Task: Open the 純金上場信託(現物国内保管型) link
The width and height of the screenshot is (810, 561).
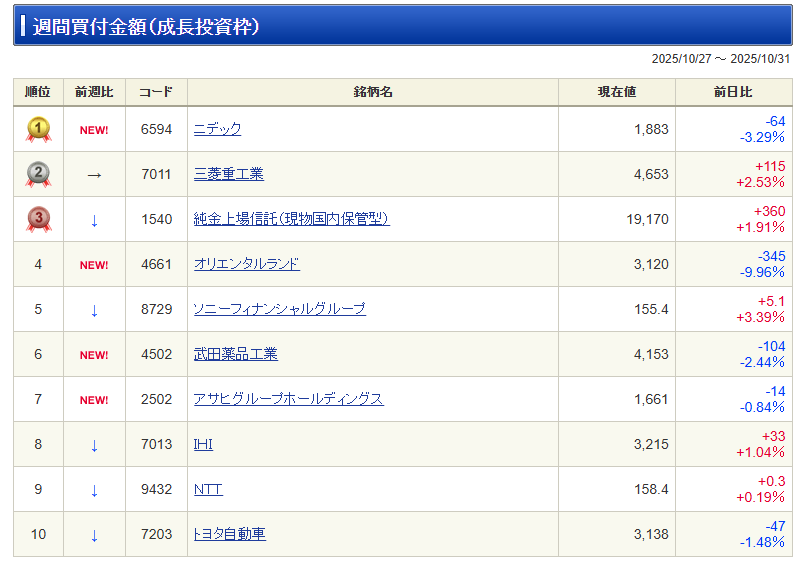Action: (x=291, y=219)
